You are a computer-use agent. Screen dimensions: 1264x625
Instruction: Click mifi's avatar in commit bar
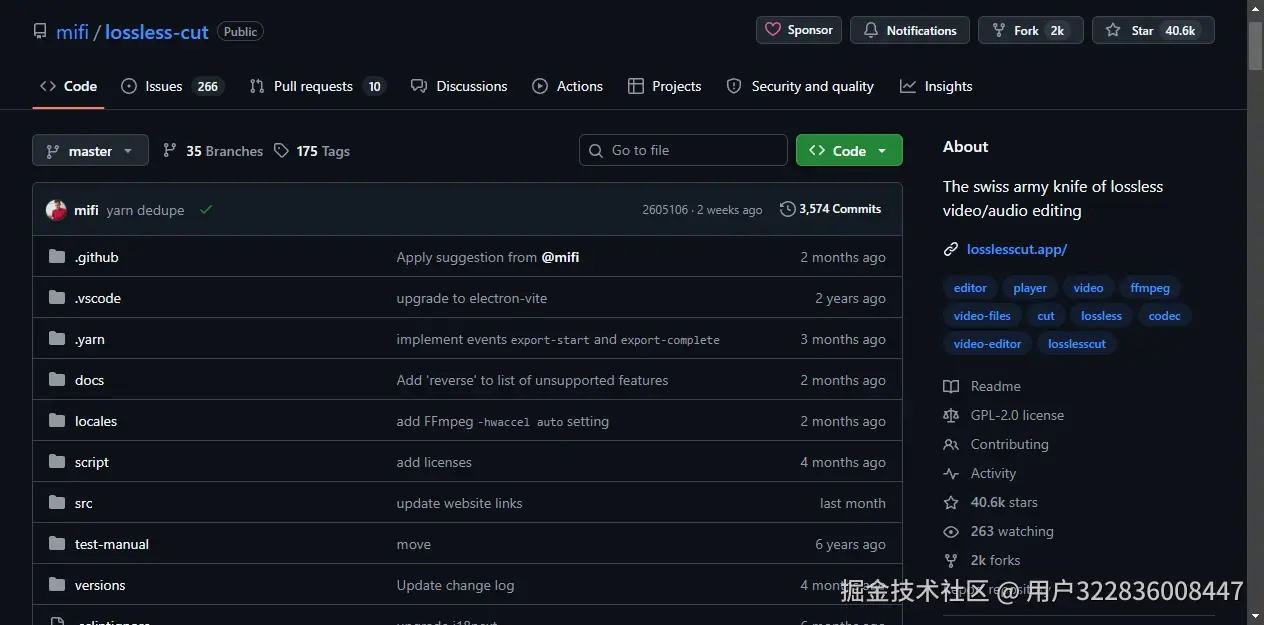[x=56, y=210]
